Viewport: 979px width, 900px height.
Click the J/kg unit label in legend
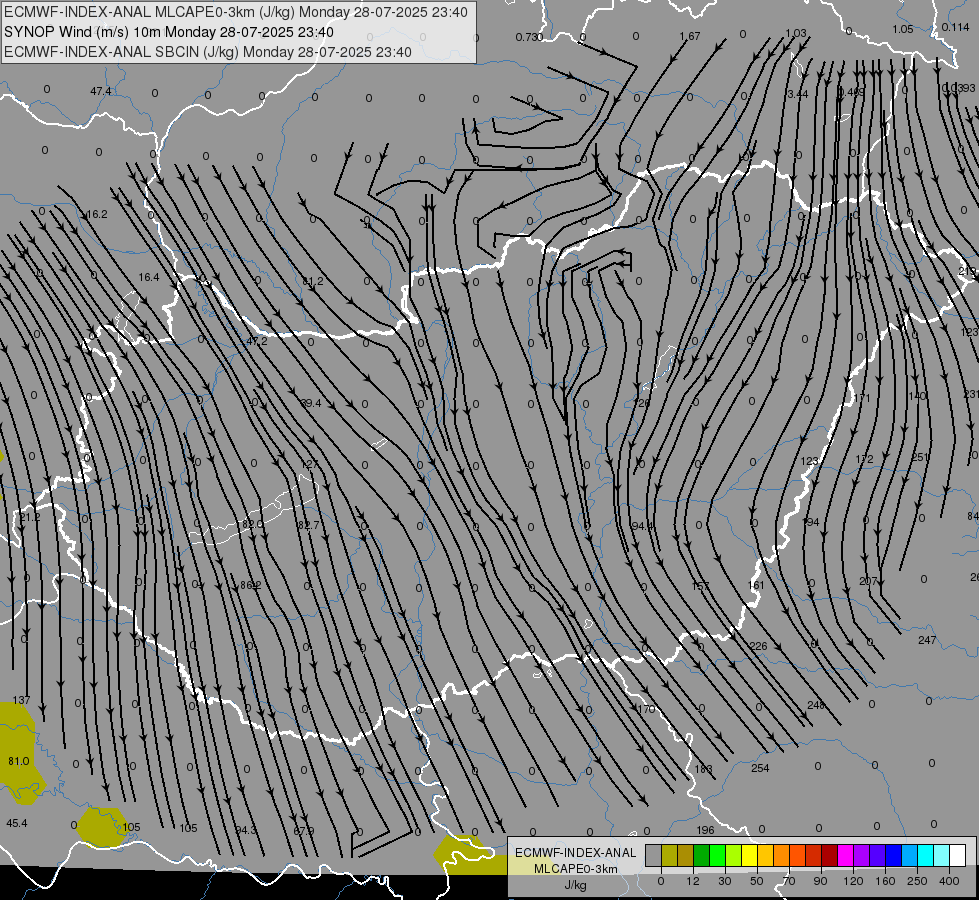[x=575, y=885]
